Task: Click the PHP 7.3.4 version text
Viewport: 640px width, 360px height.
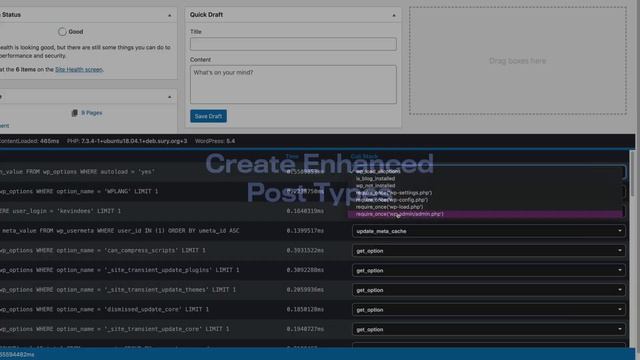Action: click(127, 141)
